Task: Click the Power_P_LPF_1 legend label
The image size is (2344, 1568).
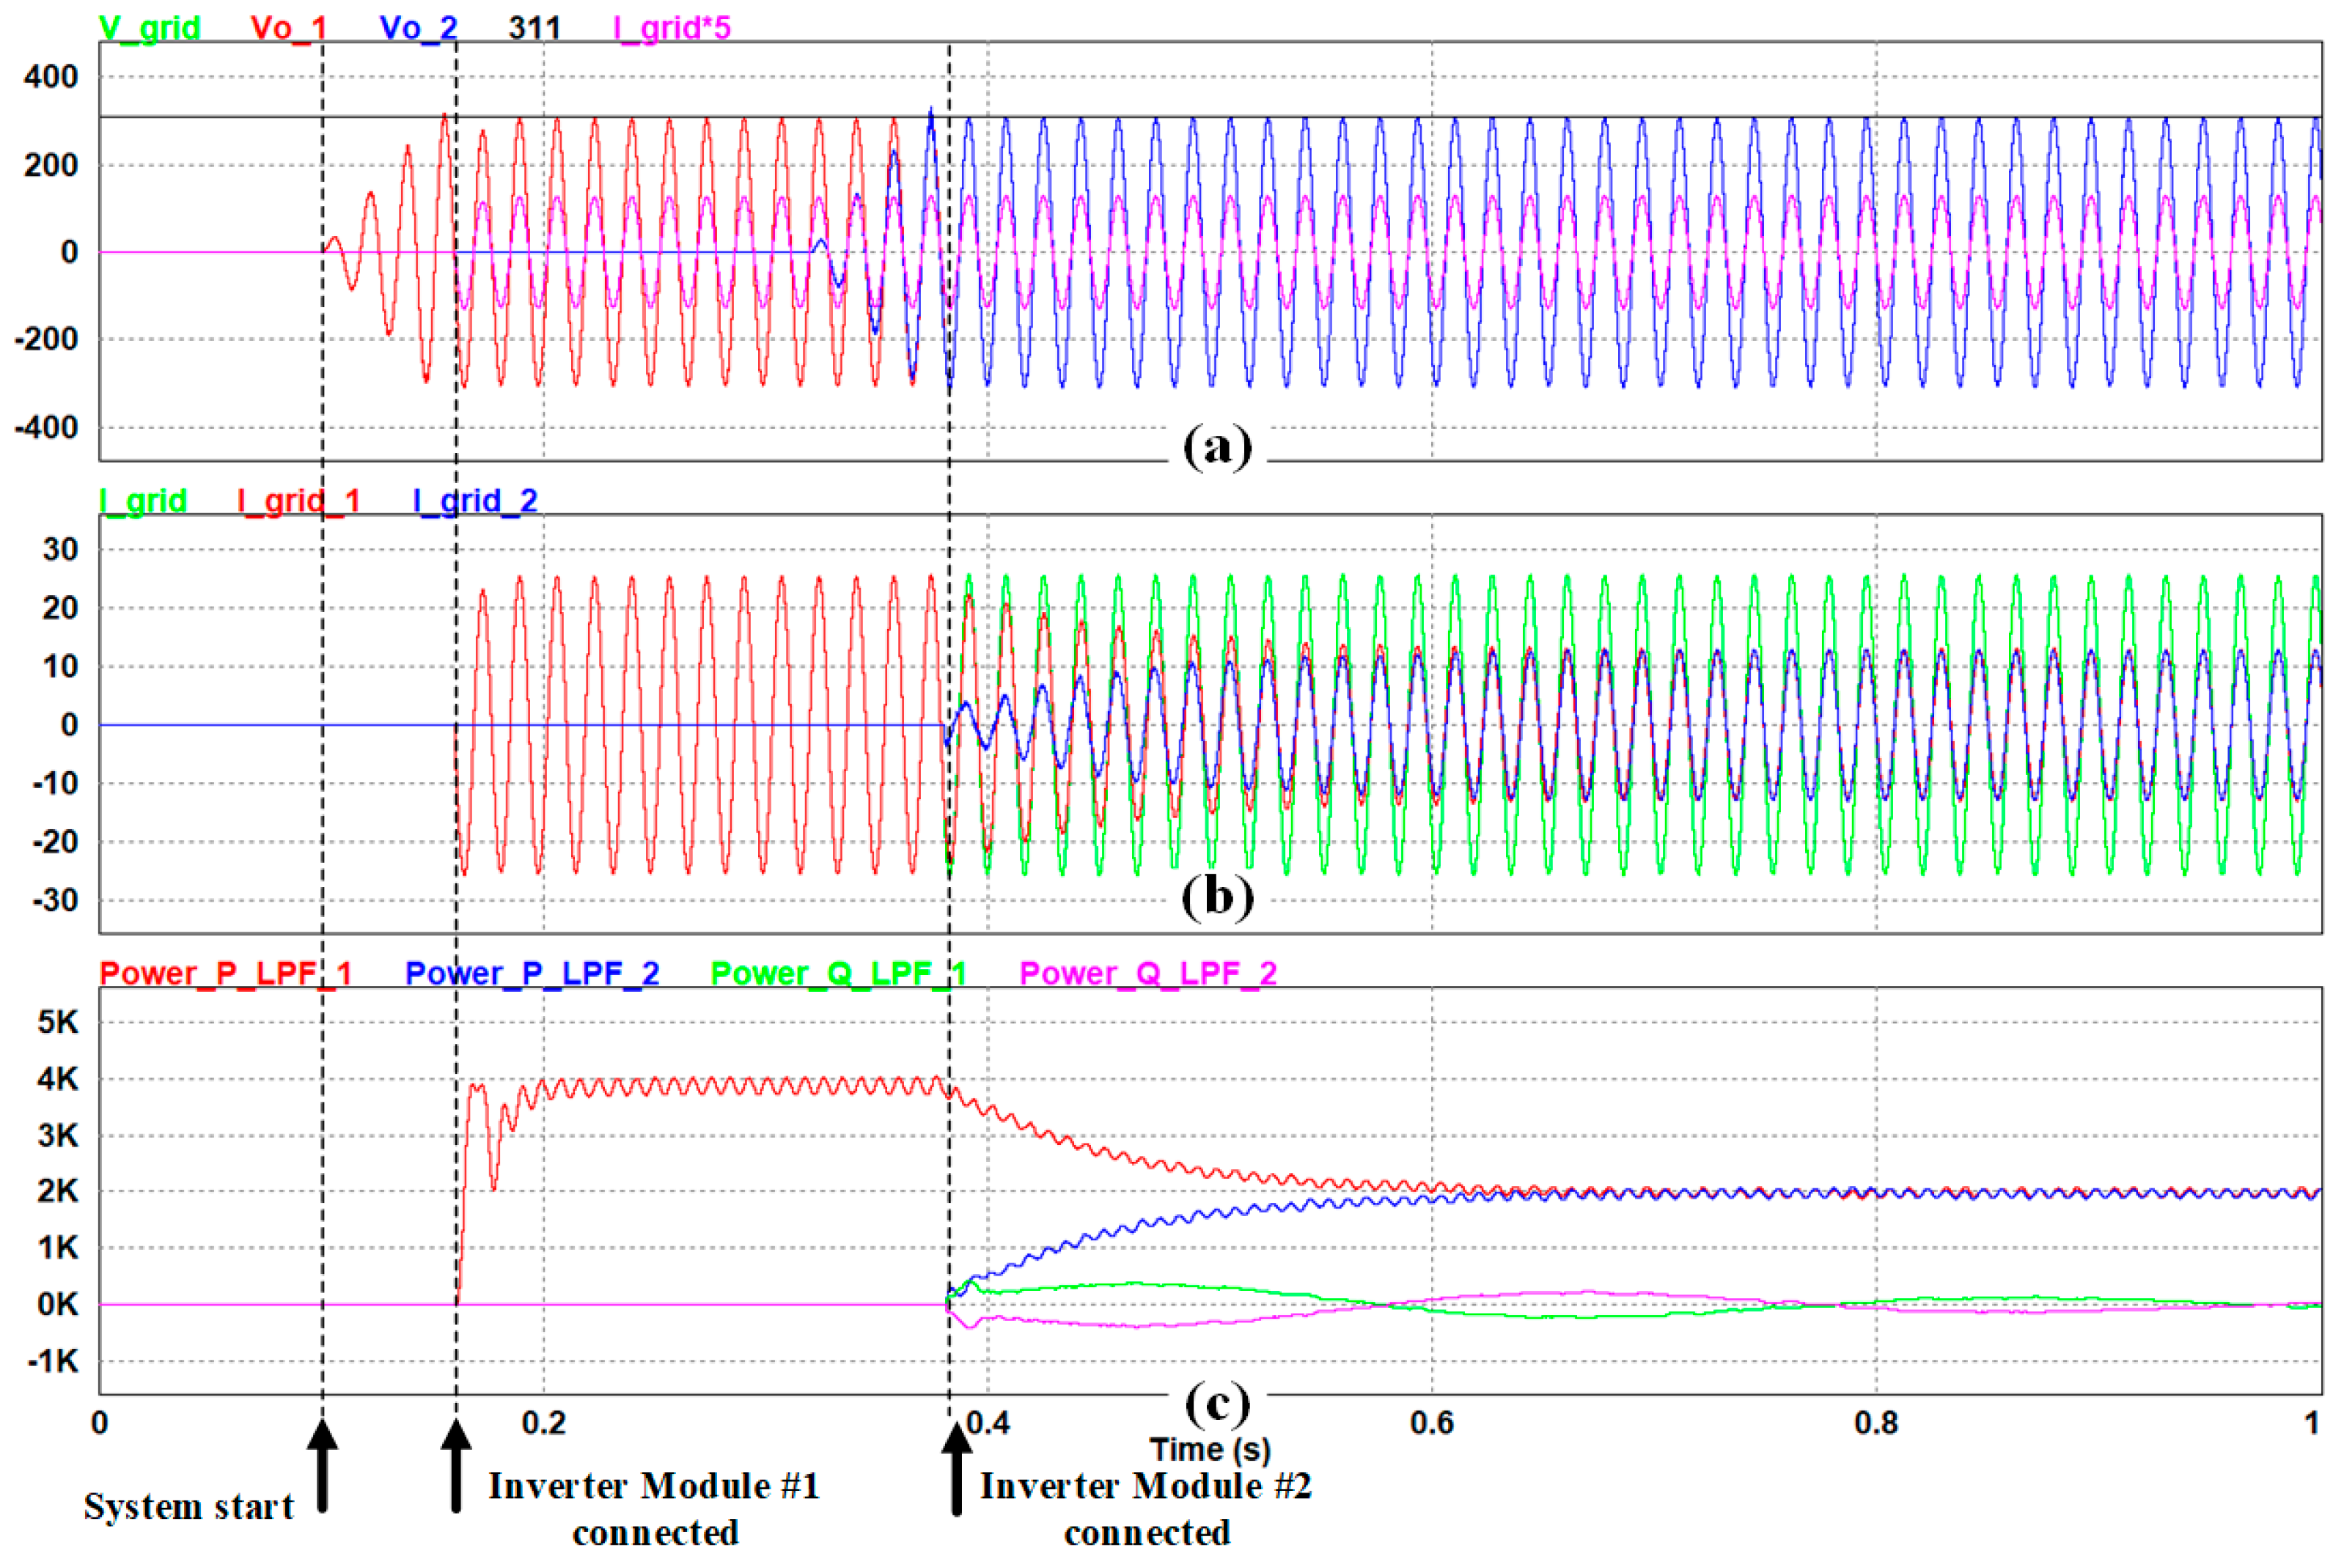Action: pos(226,973)
